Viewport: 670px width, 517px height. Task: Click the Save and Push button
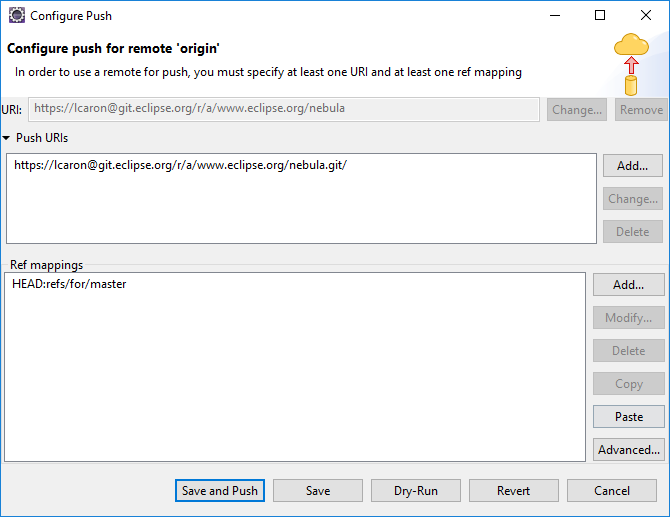click(x=220, y=491)
